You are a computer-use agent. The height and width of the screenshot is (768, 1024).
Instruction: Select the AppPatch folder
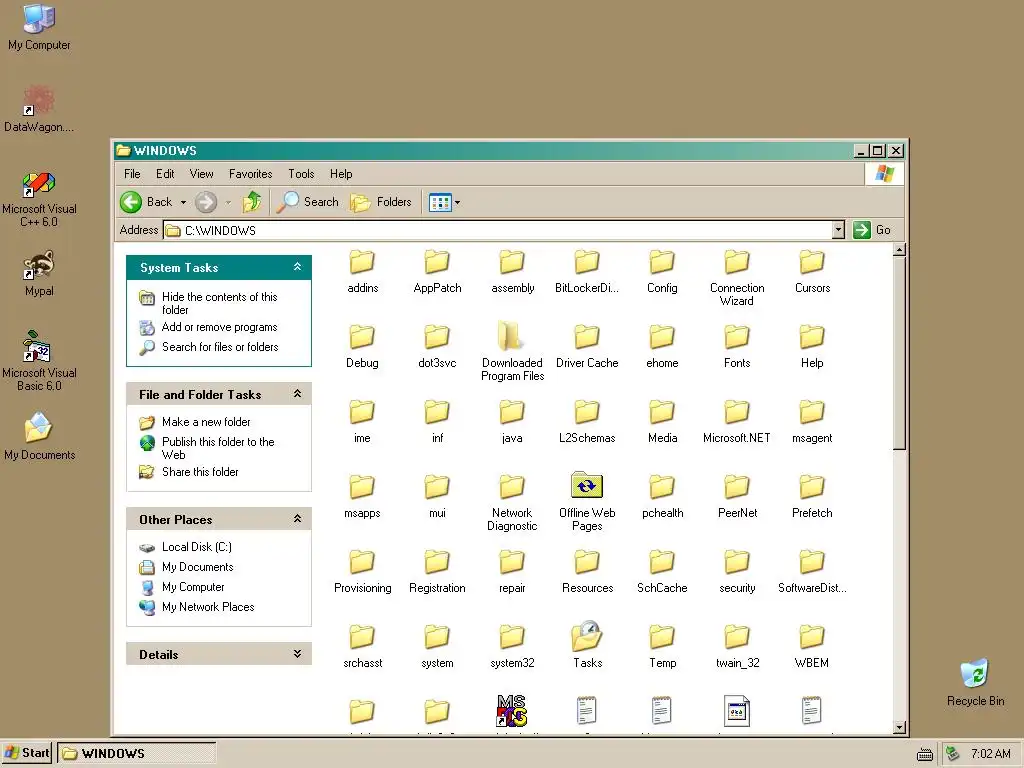pos(437,272)
